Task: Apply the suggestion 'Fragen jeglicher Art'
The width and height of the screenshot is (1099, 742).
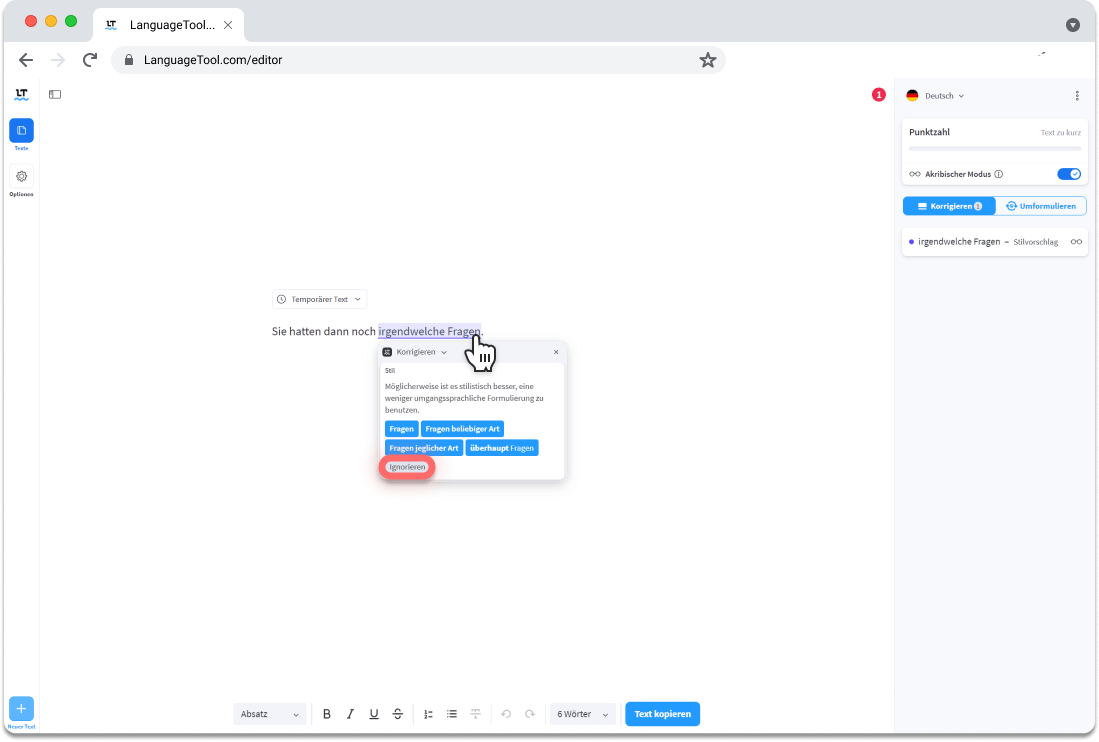Action: 423,448
